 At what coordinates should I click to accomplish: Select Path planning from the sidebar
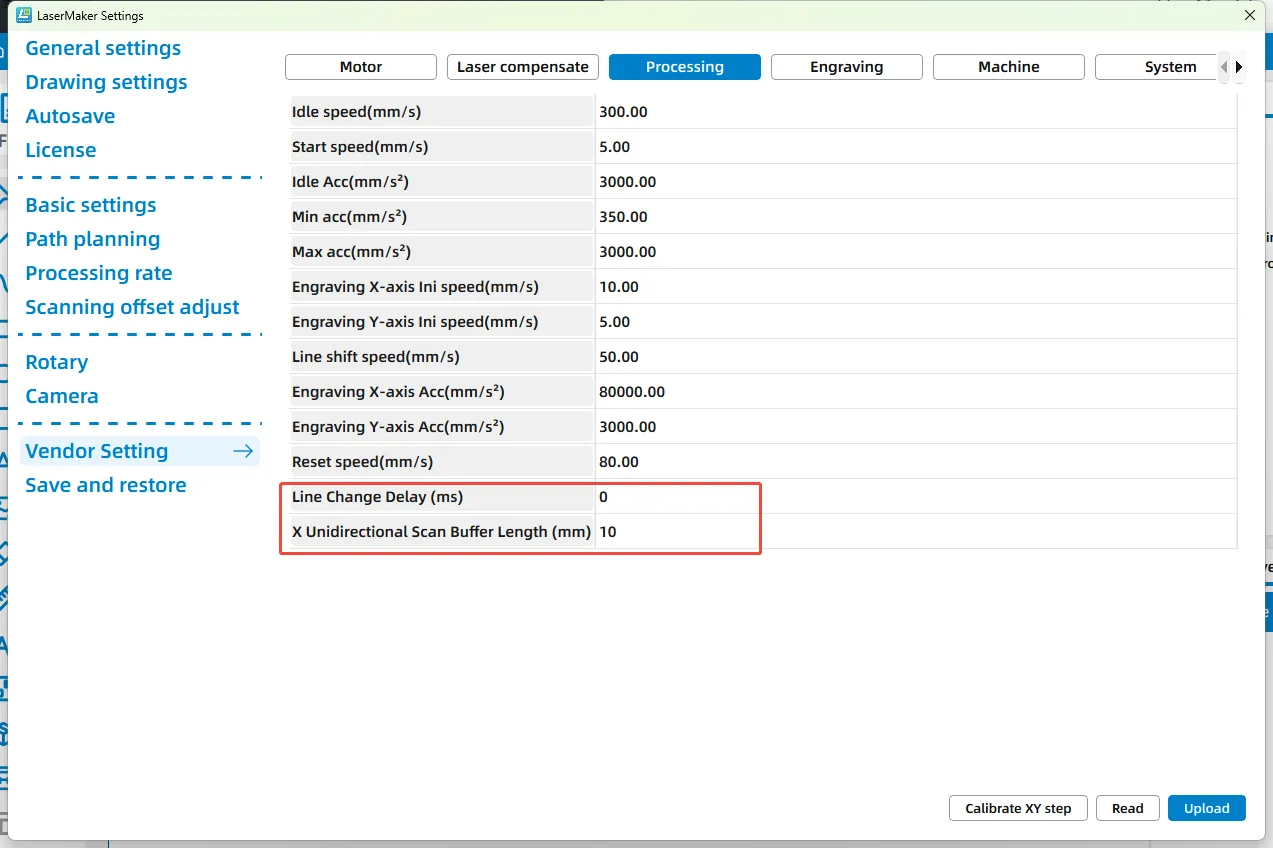[92, 239]
